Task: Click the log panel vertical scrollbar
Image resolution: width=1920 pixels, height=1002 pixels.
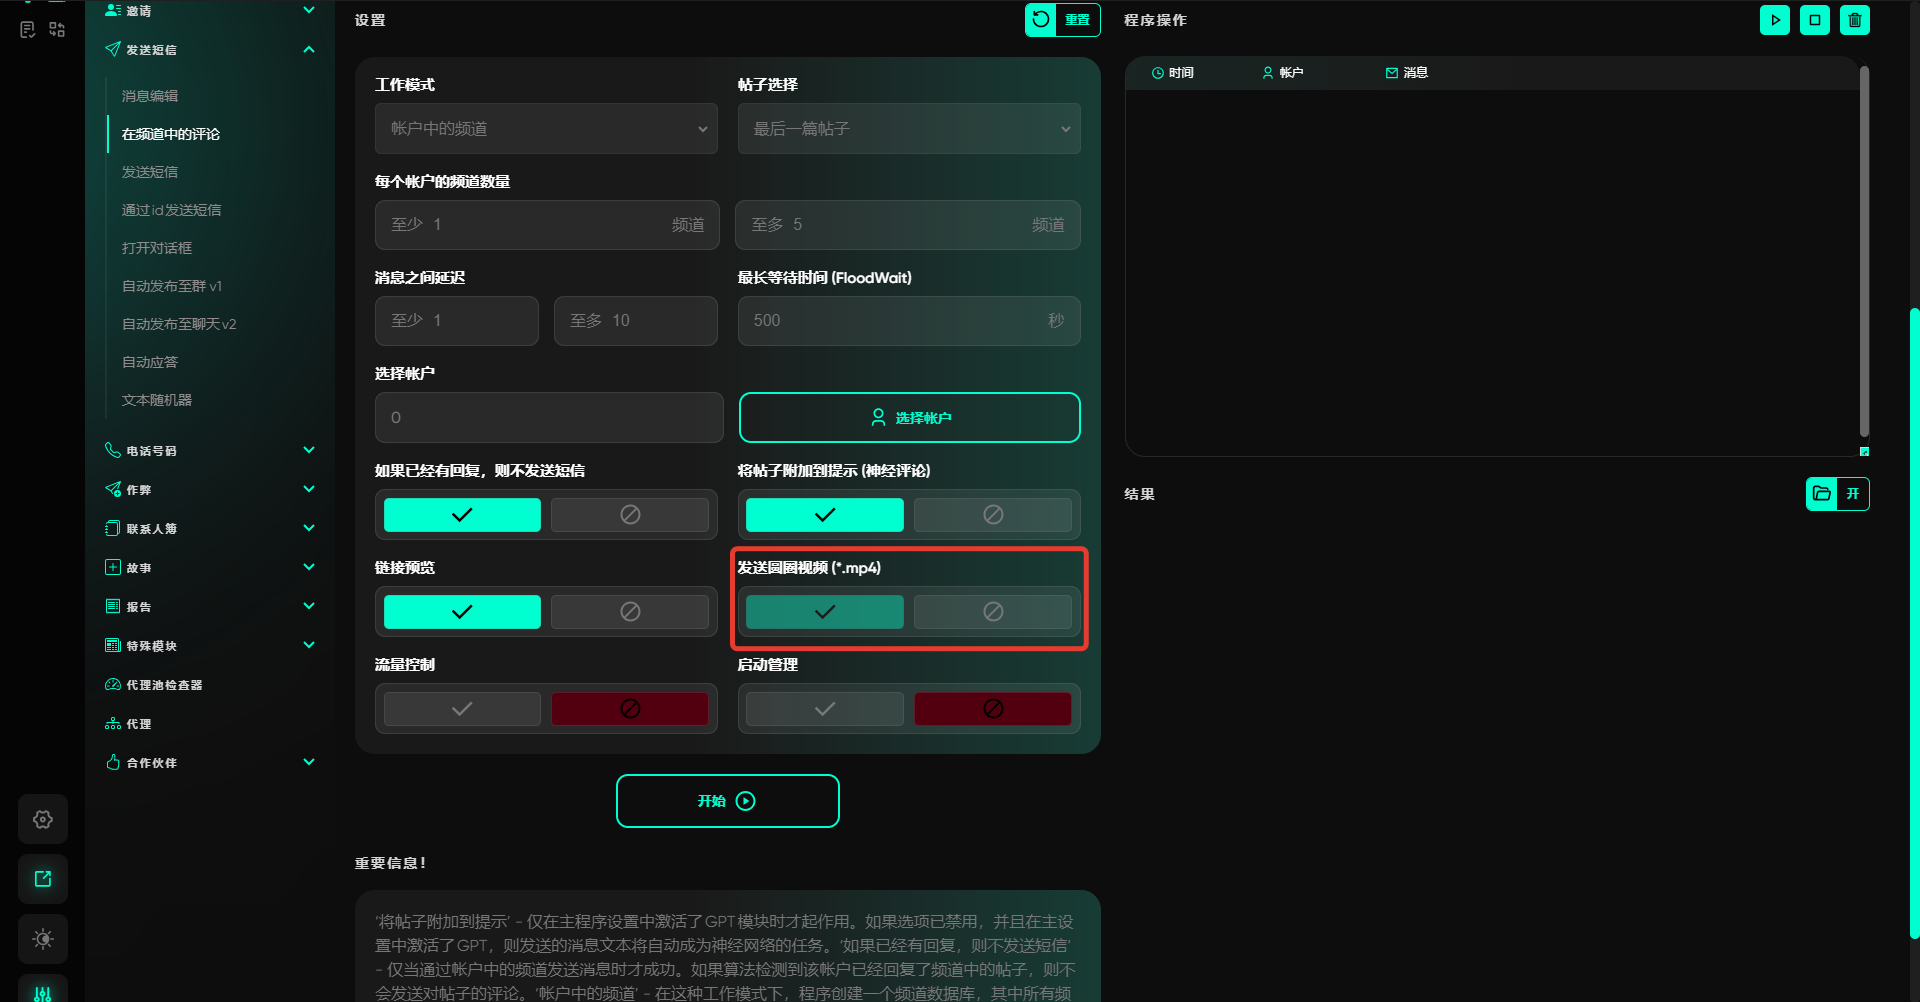Action: (1864, 250)
